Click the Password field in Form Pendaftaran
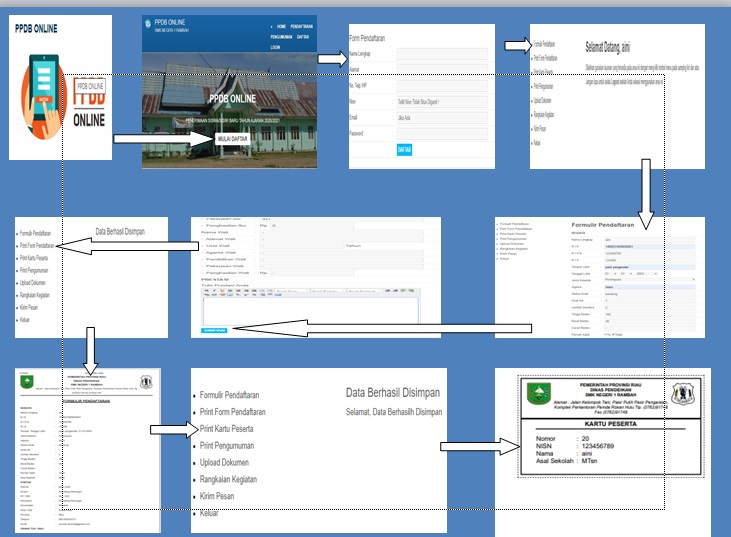This screenshot has width=731, height=537. point(442,133)
